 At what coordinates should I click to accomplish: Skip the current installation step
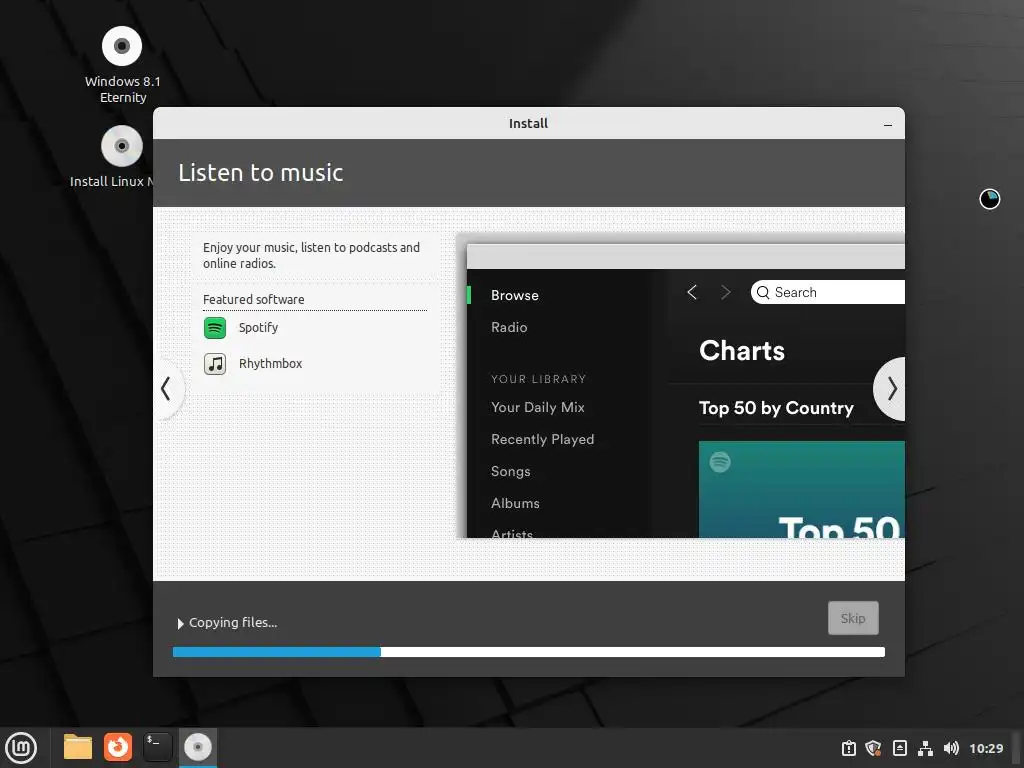pyautogui.click(x=853, y=618)
